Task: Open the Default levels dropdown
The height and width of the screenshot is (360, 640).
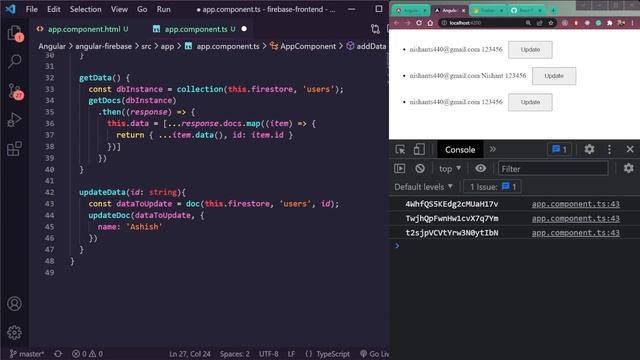Action: 423,187
